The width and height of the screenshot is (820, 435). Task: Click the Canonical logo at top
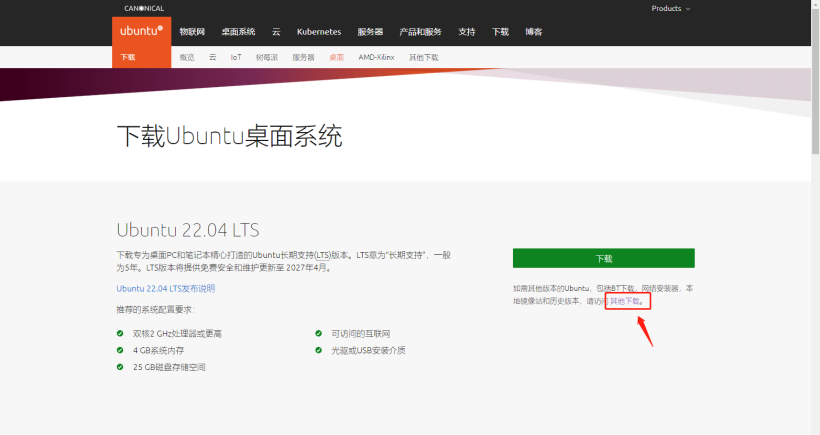(x=145, y=8)
